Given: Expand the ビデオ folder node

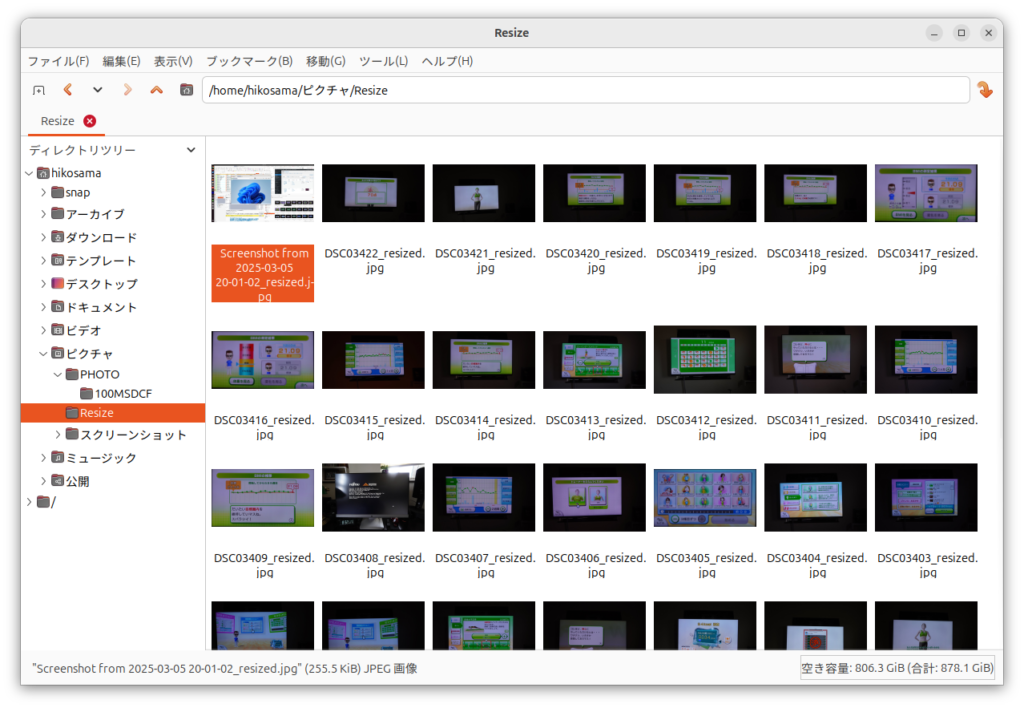Looking at the screenshot, I should (x=44, y=330).
